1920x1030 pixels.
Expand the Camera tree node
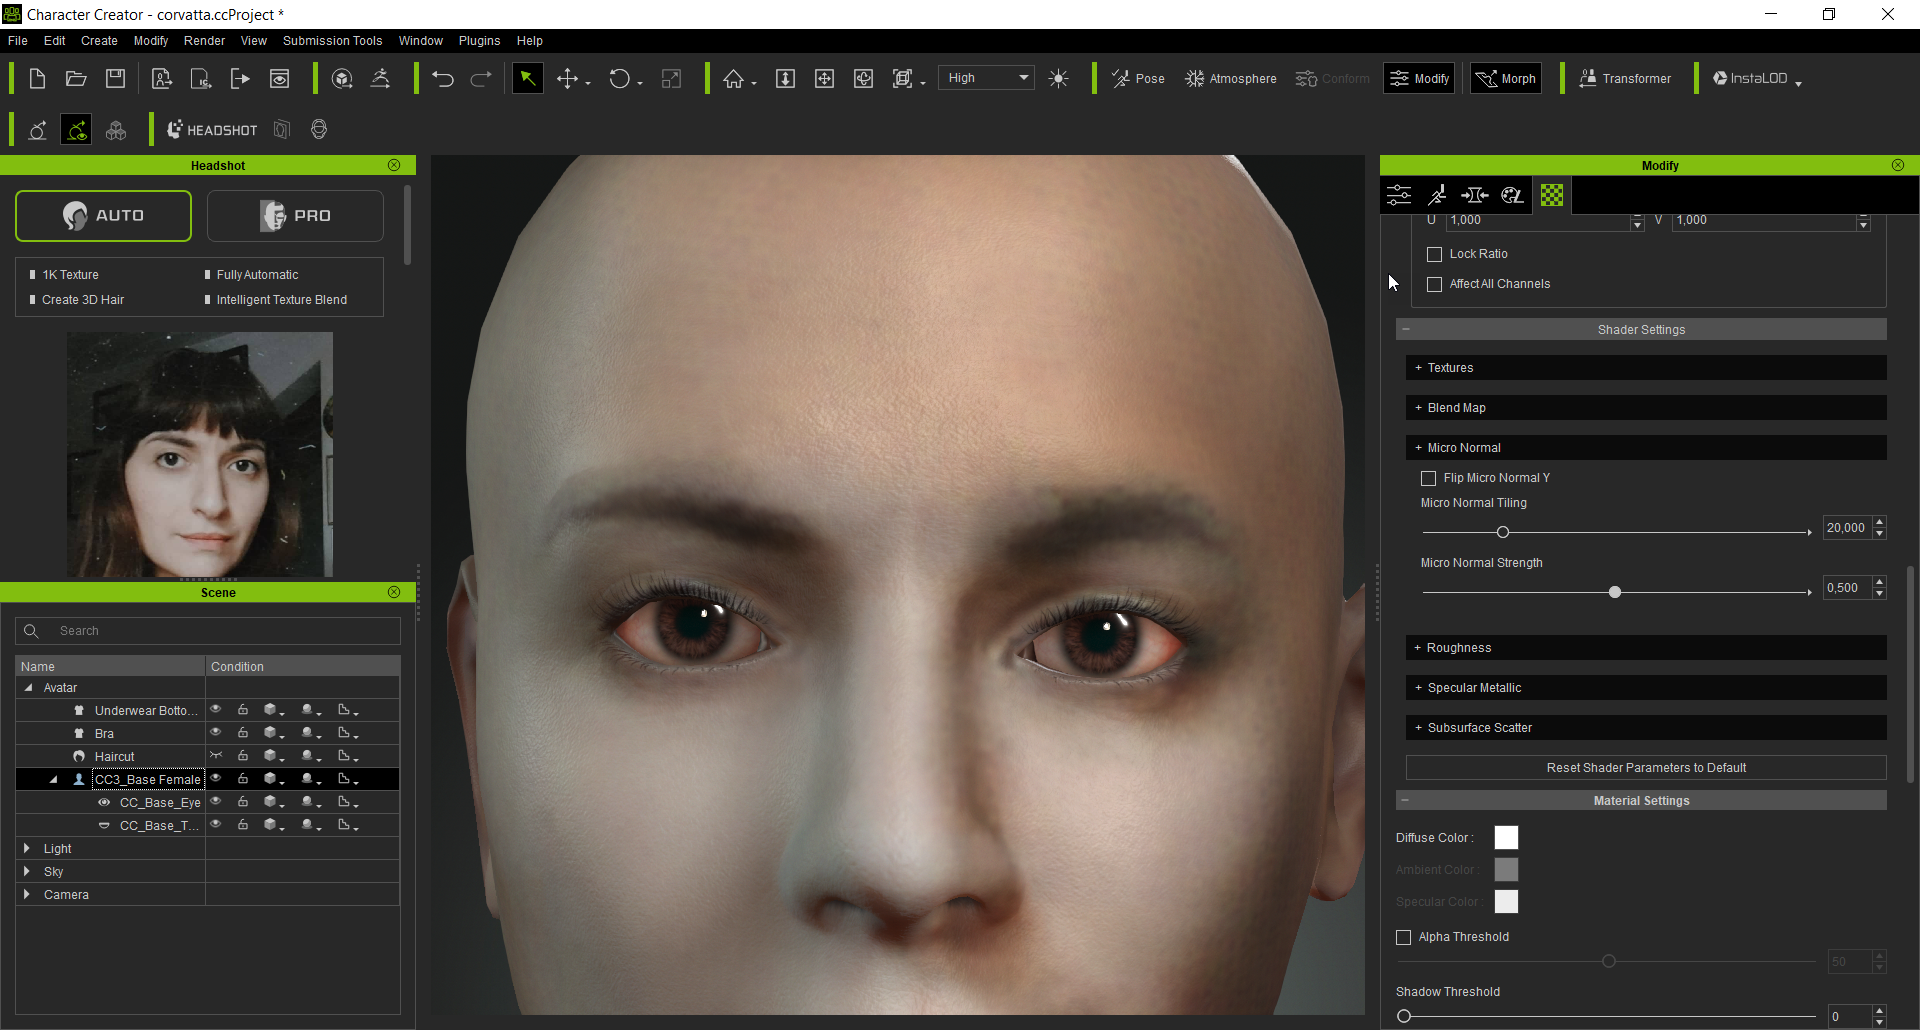(27, 894)
